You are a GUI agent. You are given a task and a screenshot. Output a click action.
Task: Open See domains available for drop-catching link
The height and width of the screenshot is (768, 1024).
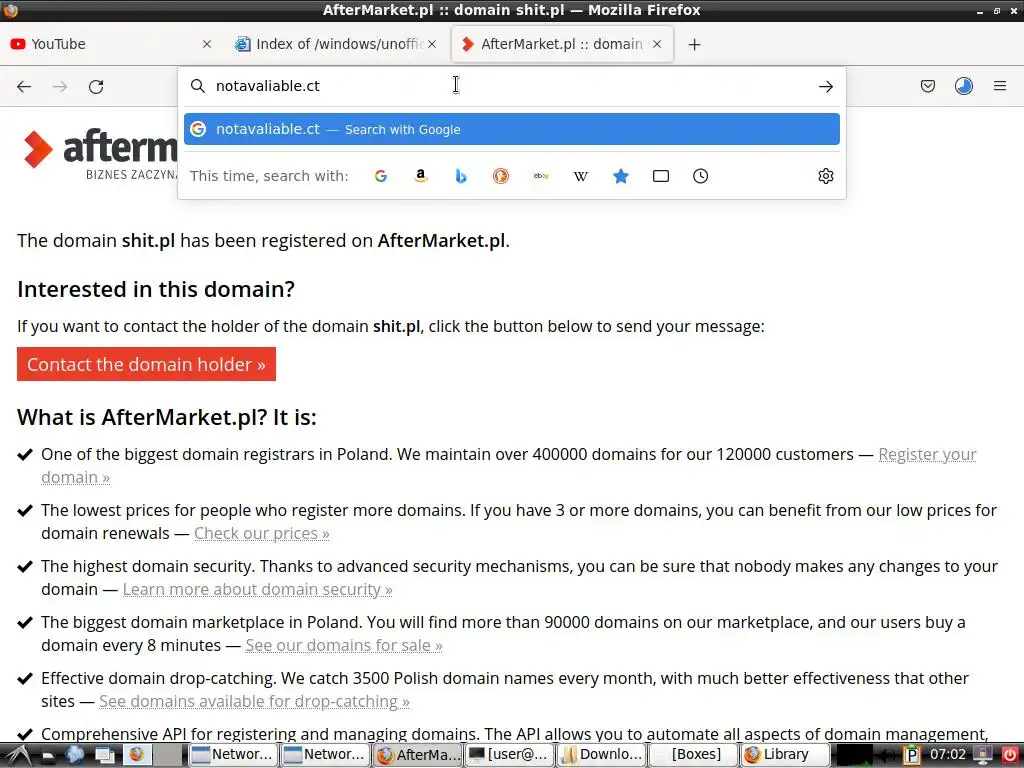254,701
